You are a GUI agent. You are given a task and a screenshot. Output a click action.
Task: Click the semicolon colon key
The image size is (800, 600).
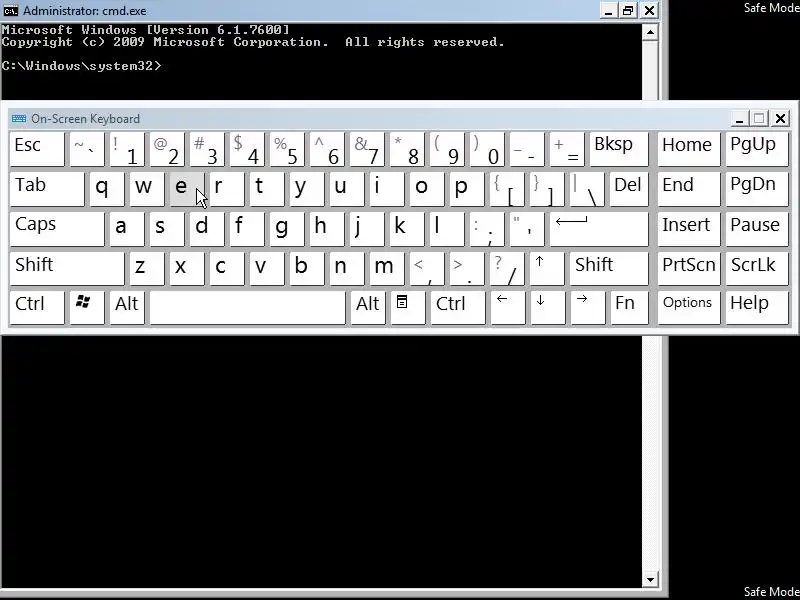click(x=487, y=229)
